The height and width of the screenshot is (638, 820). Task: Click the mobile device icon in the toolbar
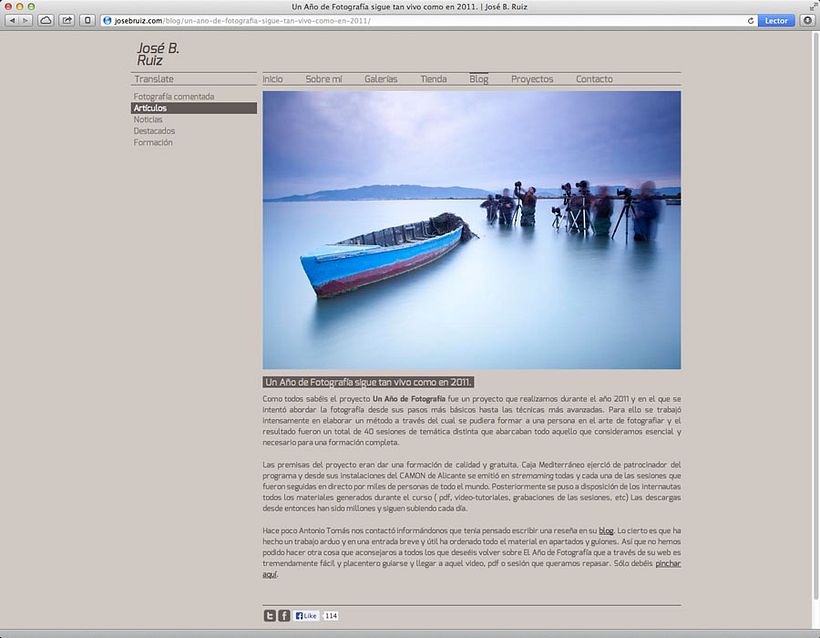87,18
